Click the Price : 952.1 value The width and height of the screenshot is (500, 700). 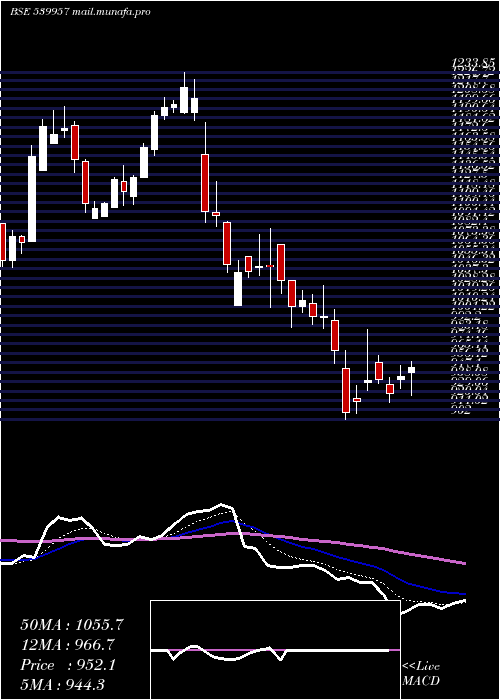point(68,665)
